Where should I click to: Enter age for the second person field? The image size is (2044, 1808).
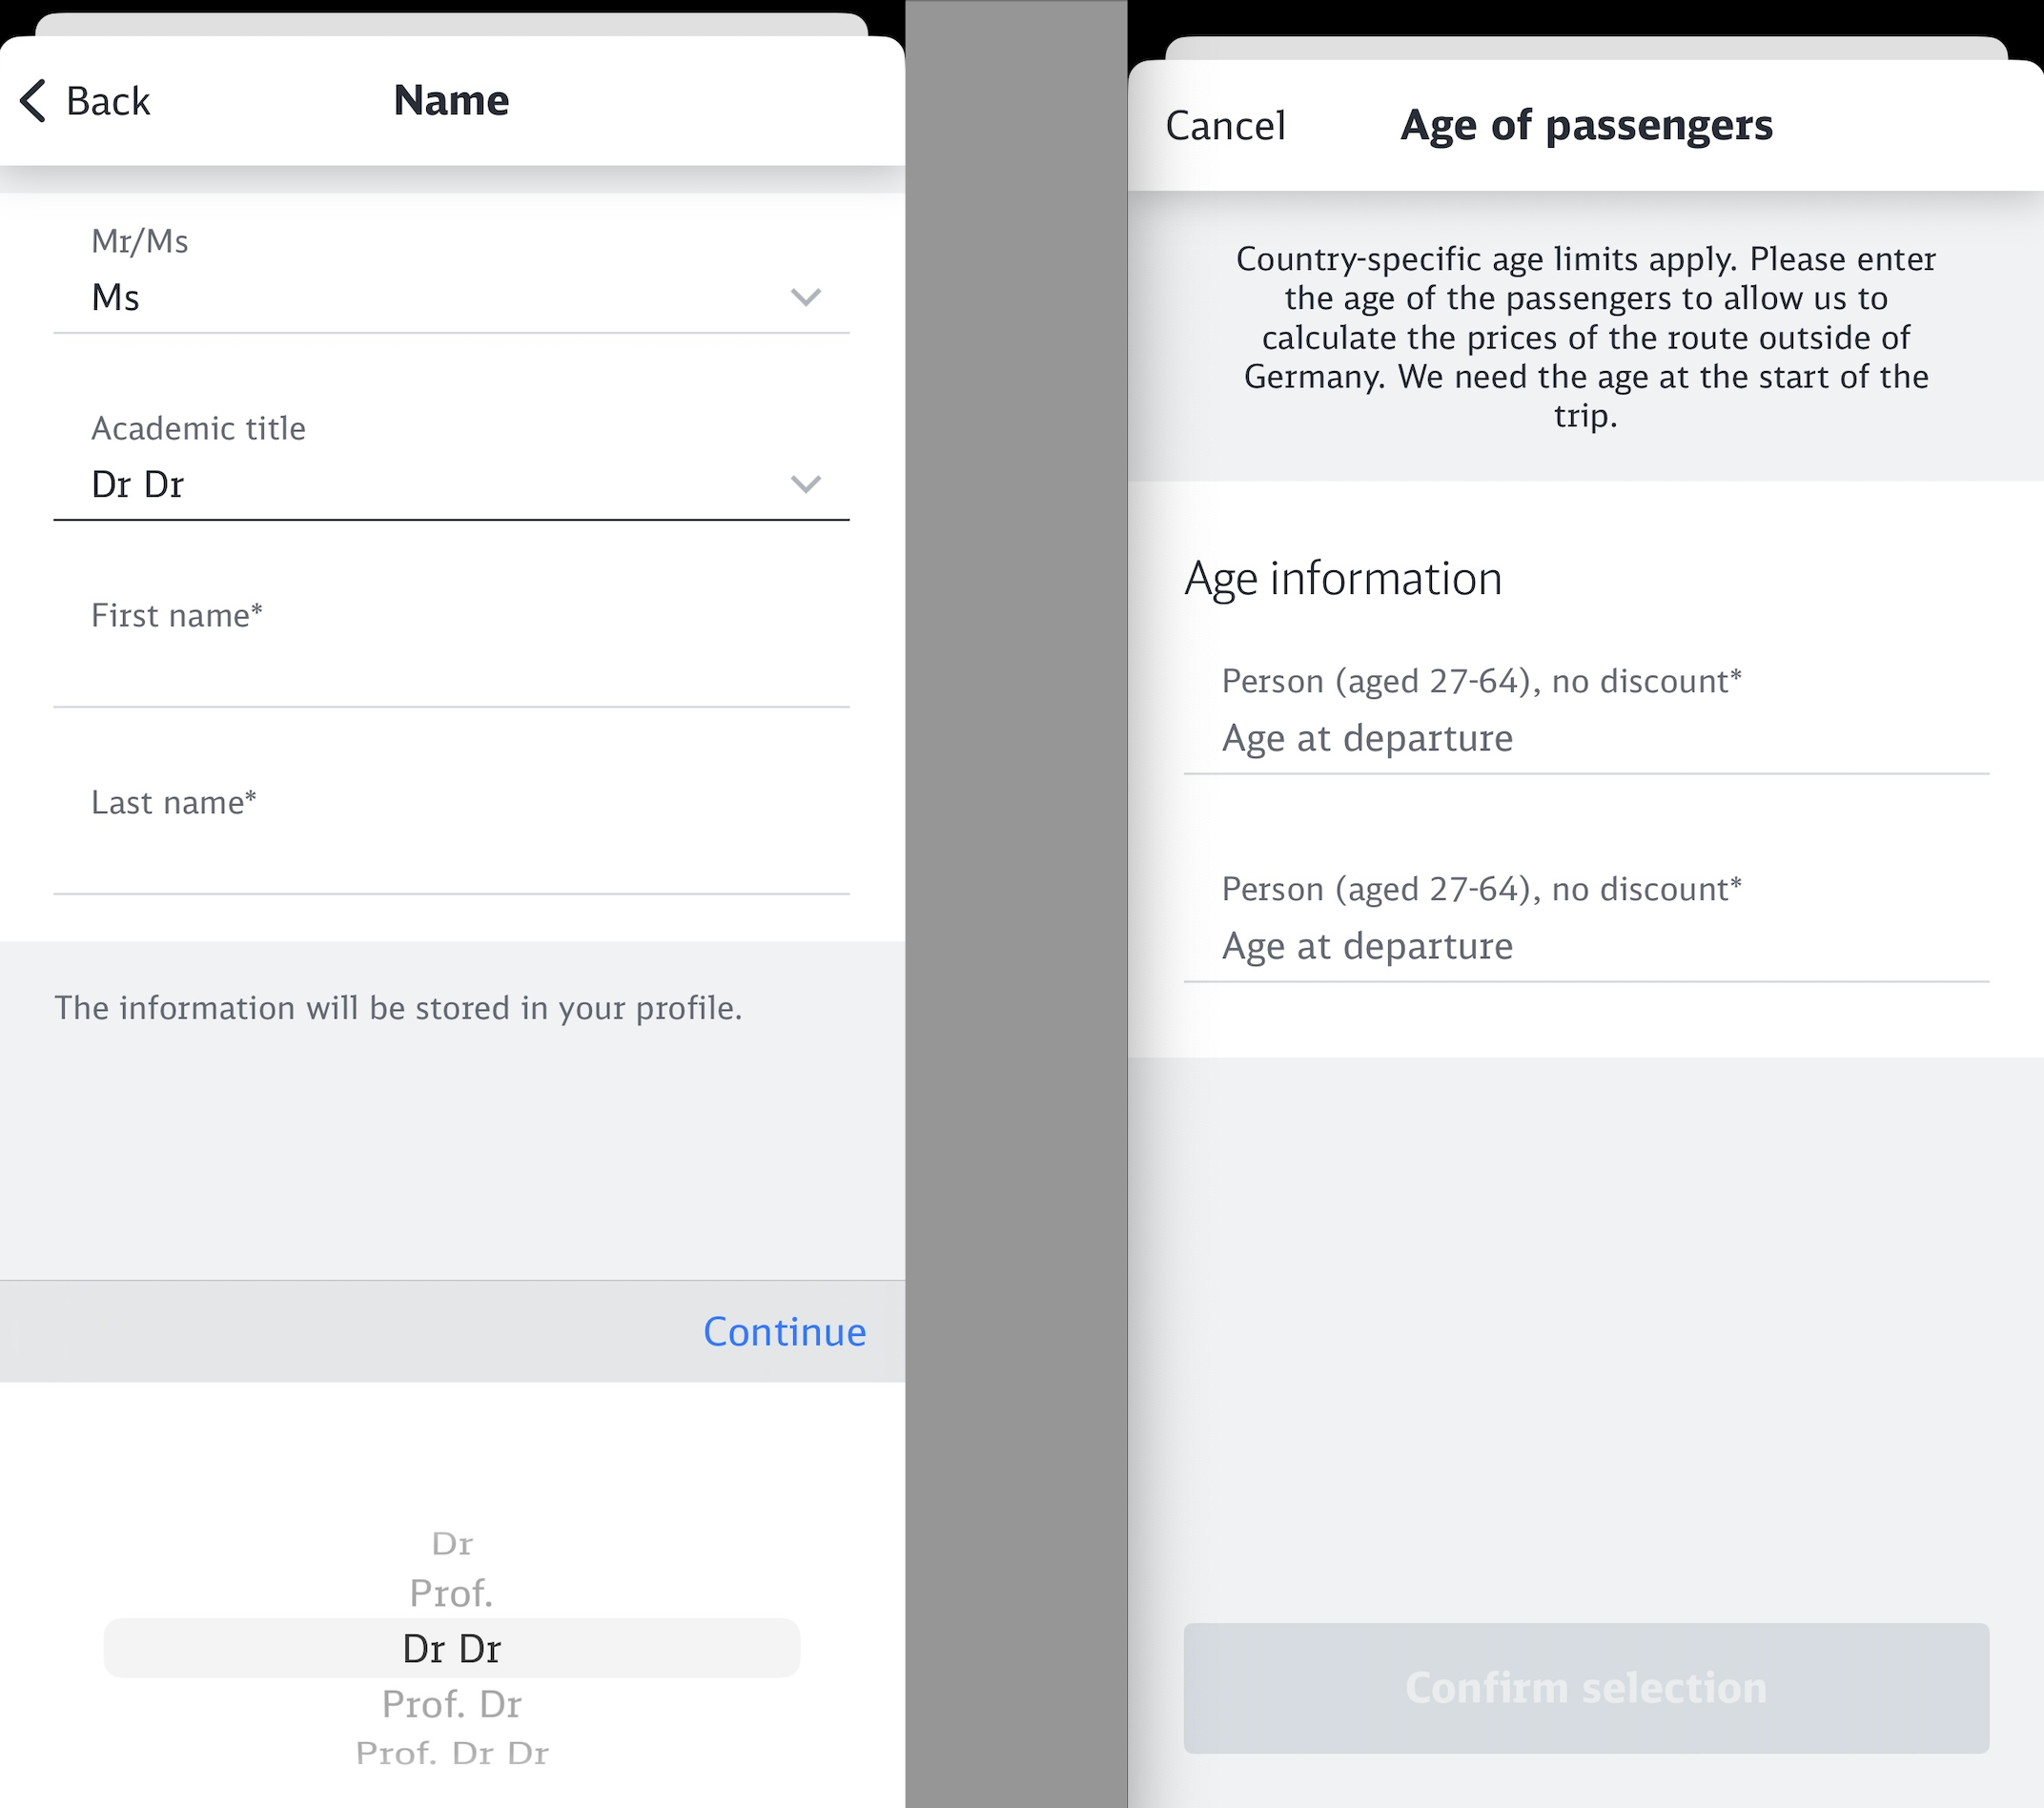click(x=1585, y=947)
